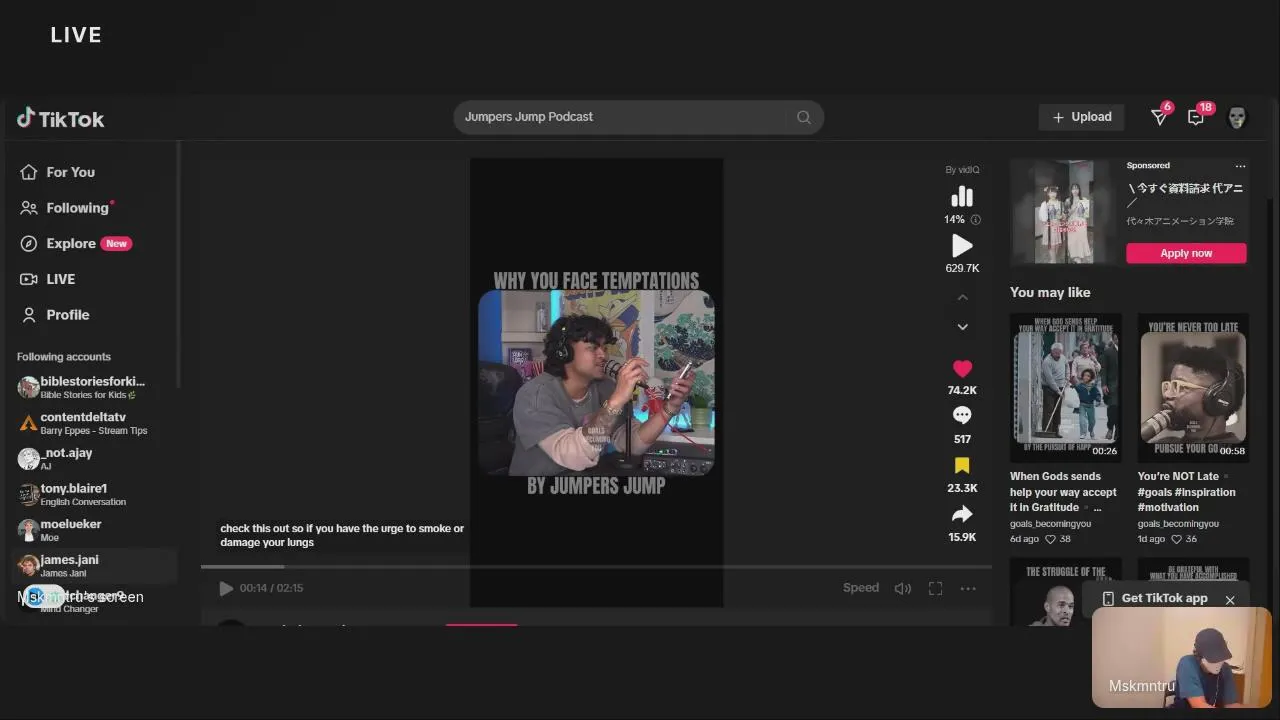The image size is (1280, 720).
Task: Save video with bookmark icon
Action: (x=962, y=465)
